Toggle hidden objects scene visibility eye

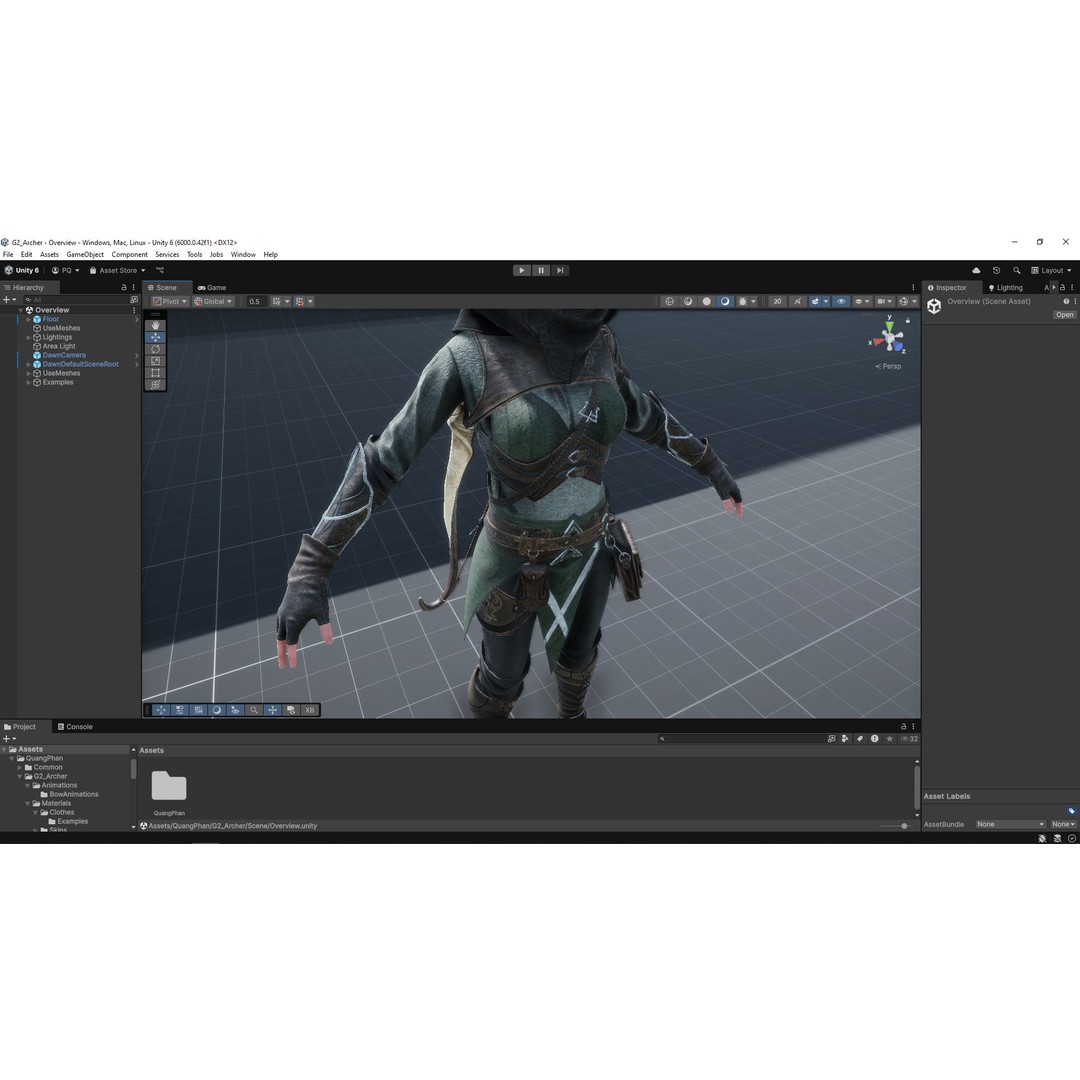pyautogui.click(x=840, y=301)
